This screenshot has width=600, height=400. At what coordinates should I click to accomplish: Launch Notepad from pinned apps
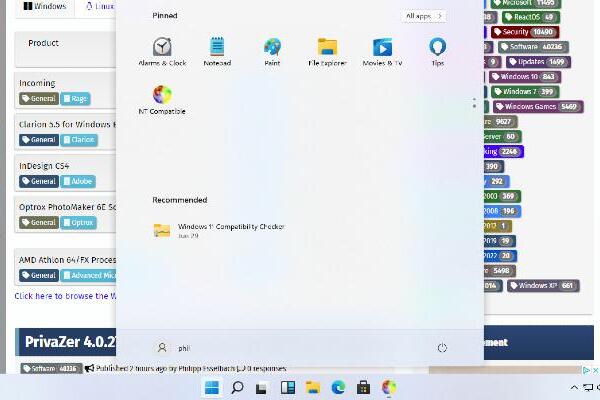(217, 52)
